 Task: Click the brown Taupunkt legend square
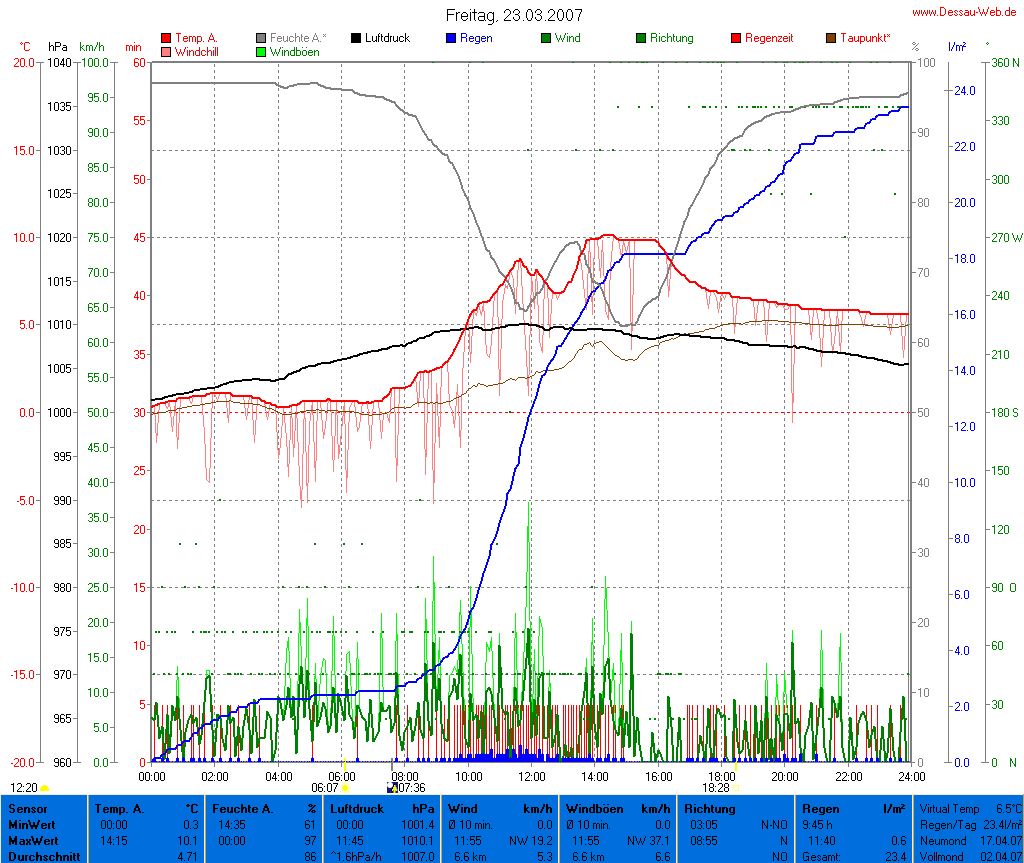coord(831,39)
